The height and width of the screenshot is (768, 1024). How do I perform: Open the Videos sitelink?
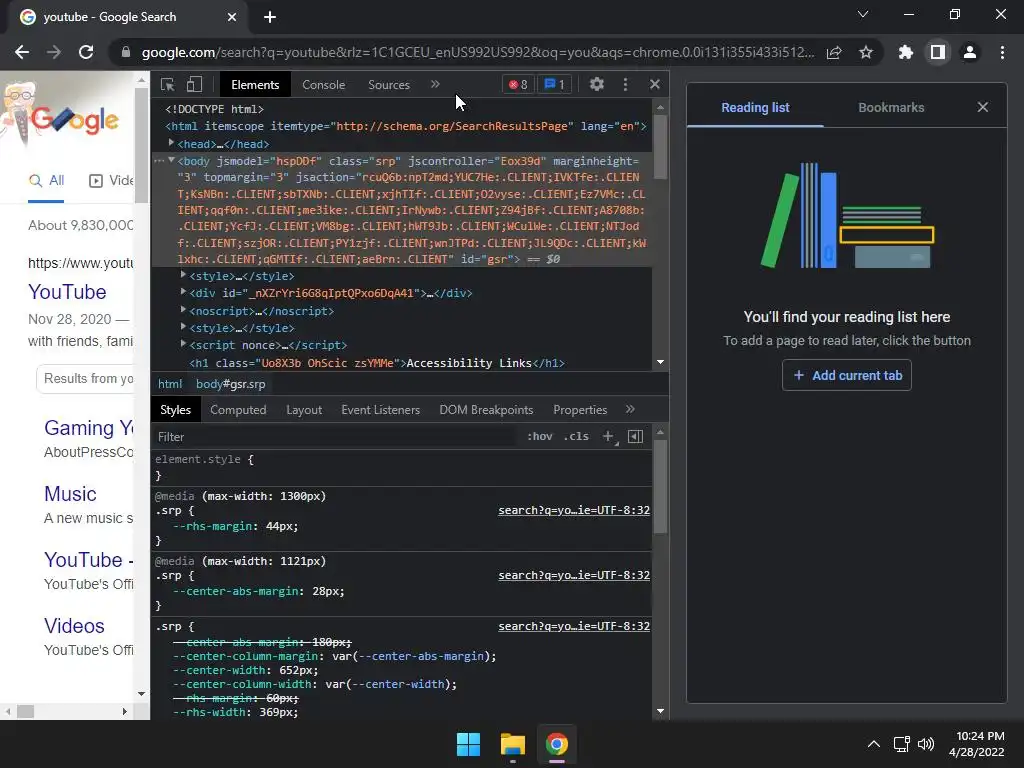(x=74, y=626)
